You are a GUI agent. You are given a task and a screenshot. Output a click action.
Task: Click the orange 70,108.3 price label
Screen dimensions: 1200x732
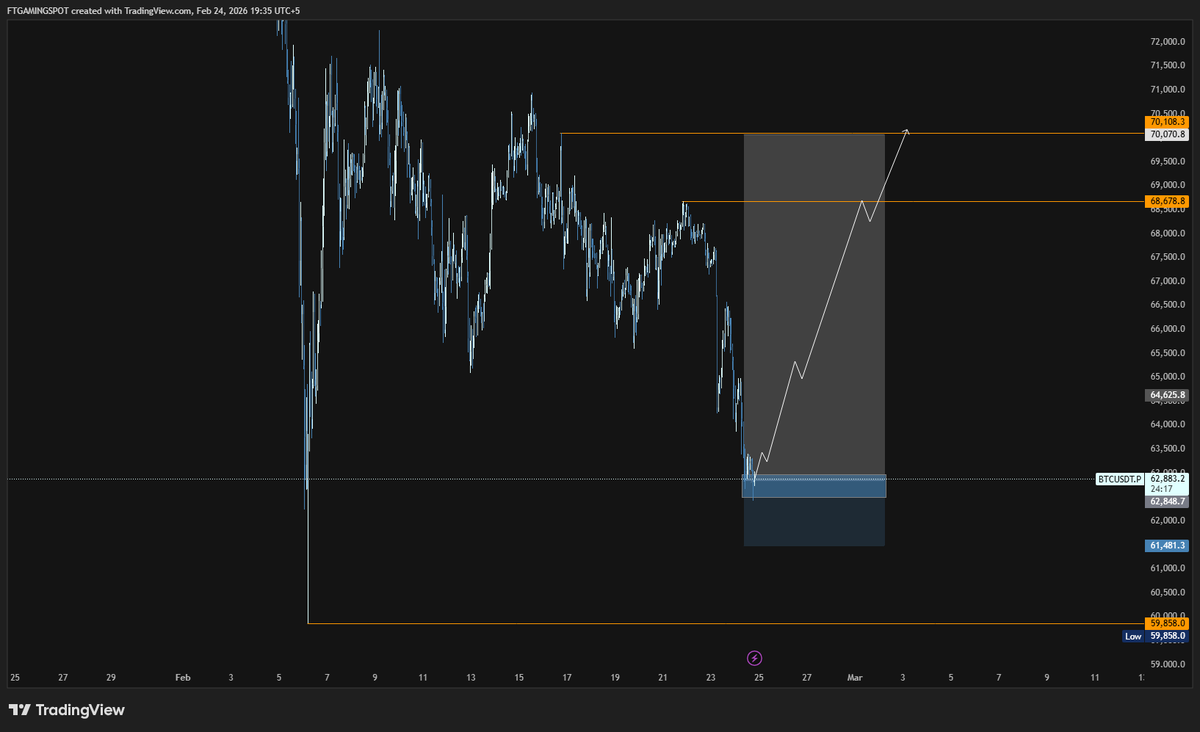[1168, 122]
